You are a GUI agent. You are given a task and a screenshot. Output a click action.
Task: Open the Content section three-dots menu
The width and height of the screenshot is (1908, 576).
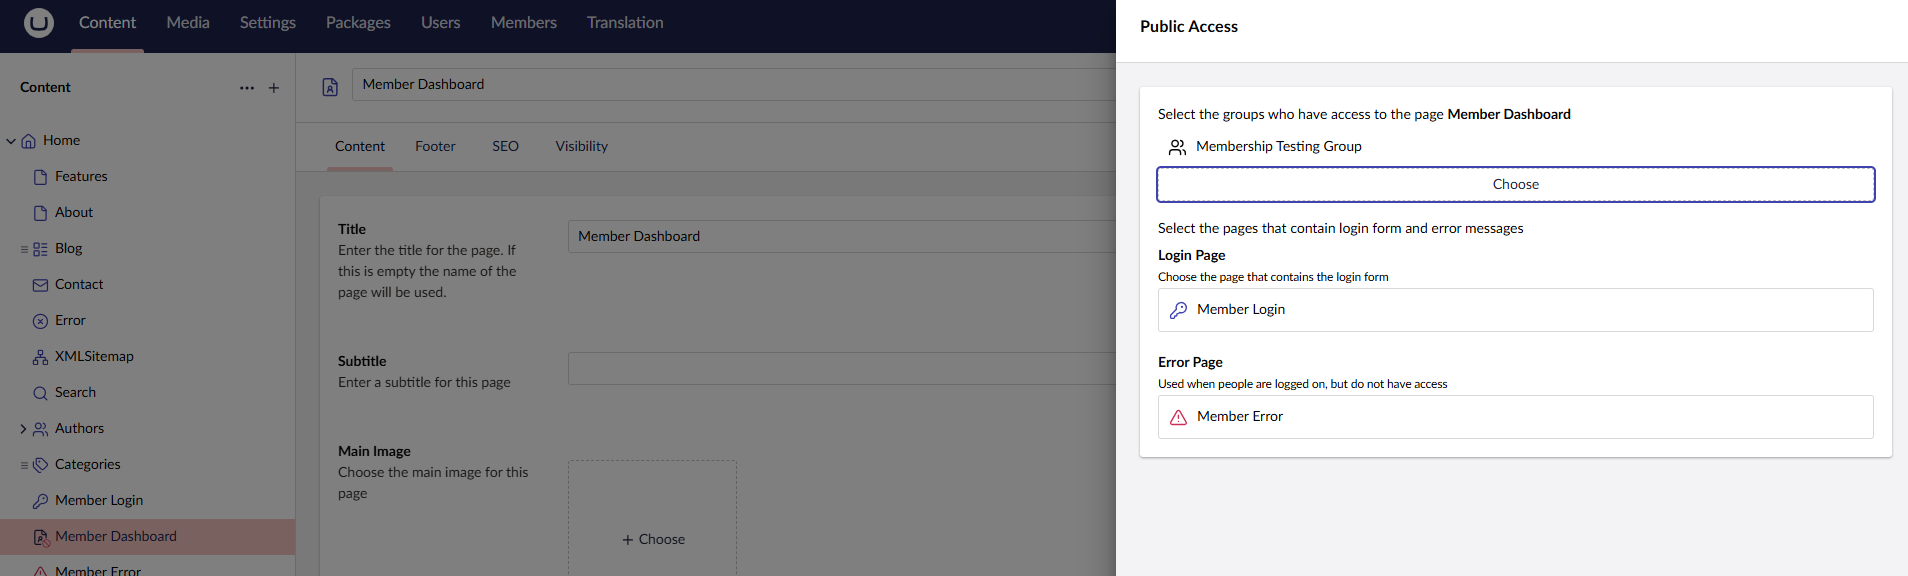[x=247, y=88]
